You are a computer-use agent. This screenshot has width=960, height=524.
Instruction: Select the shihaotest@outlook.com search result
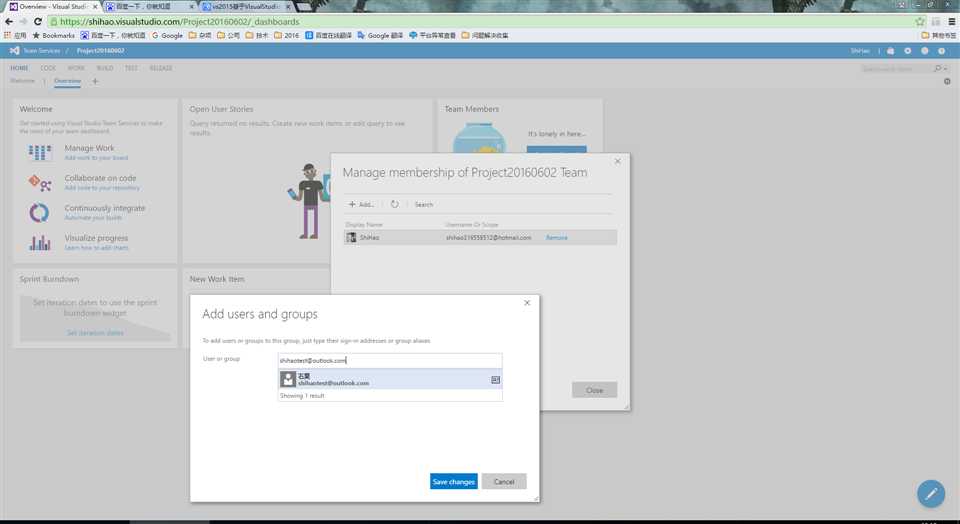point(390,380)
